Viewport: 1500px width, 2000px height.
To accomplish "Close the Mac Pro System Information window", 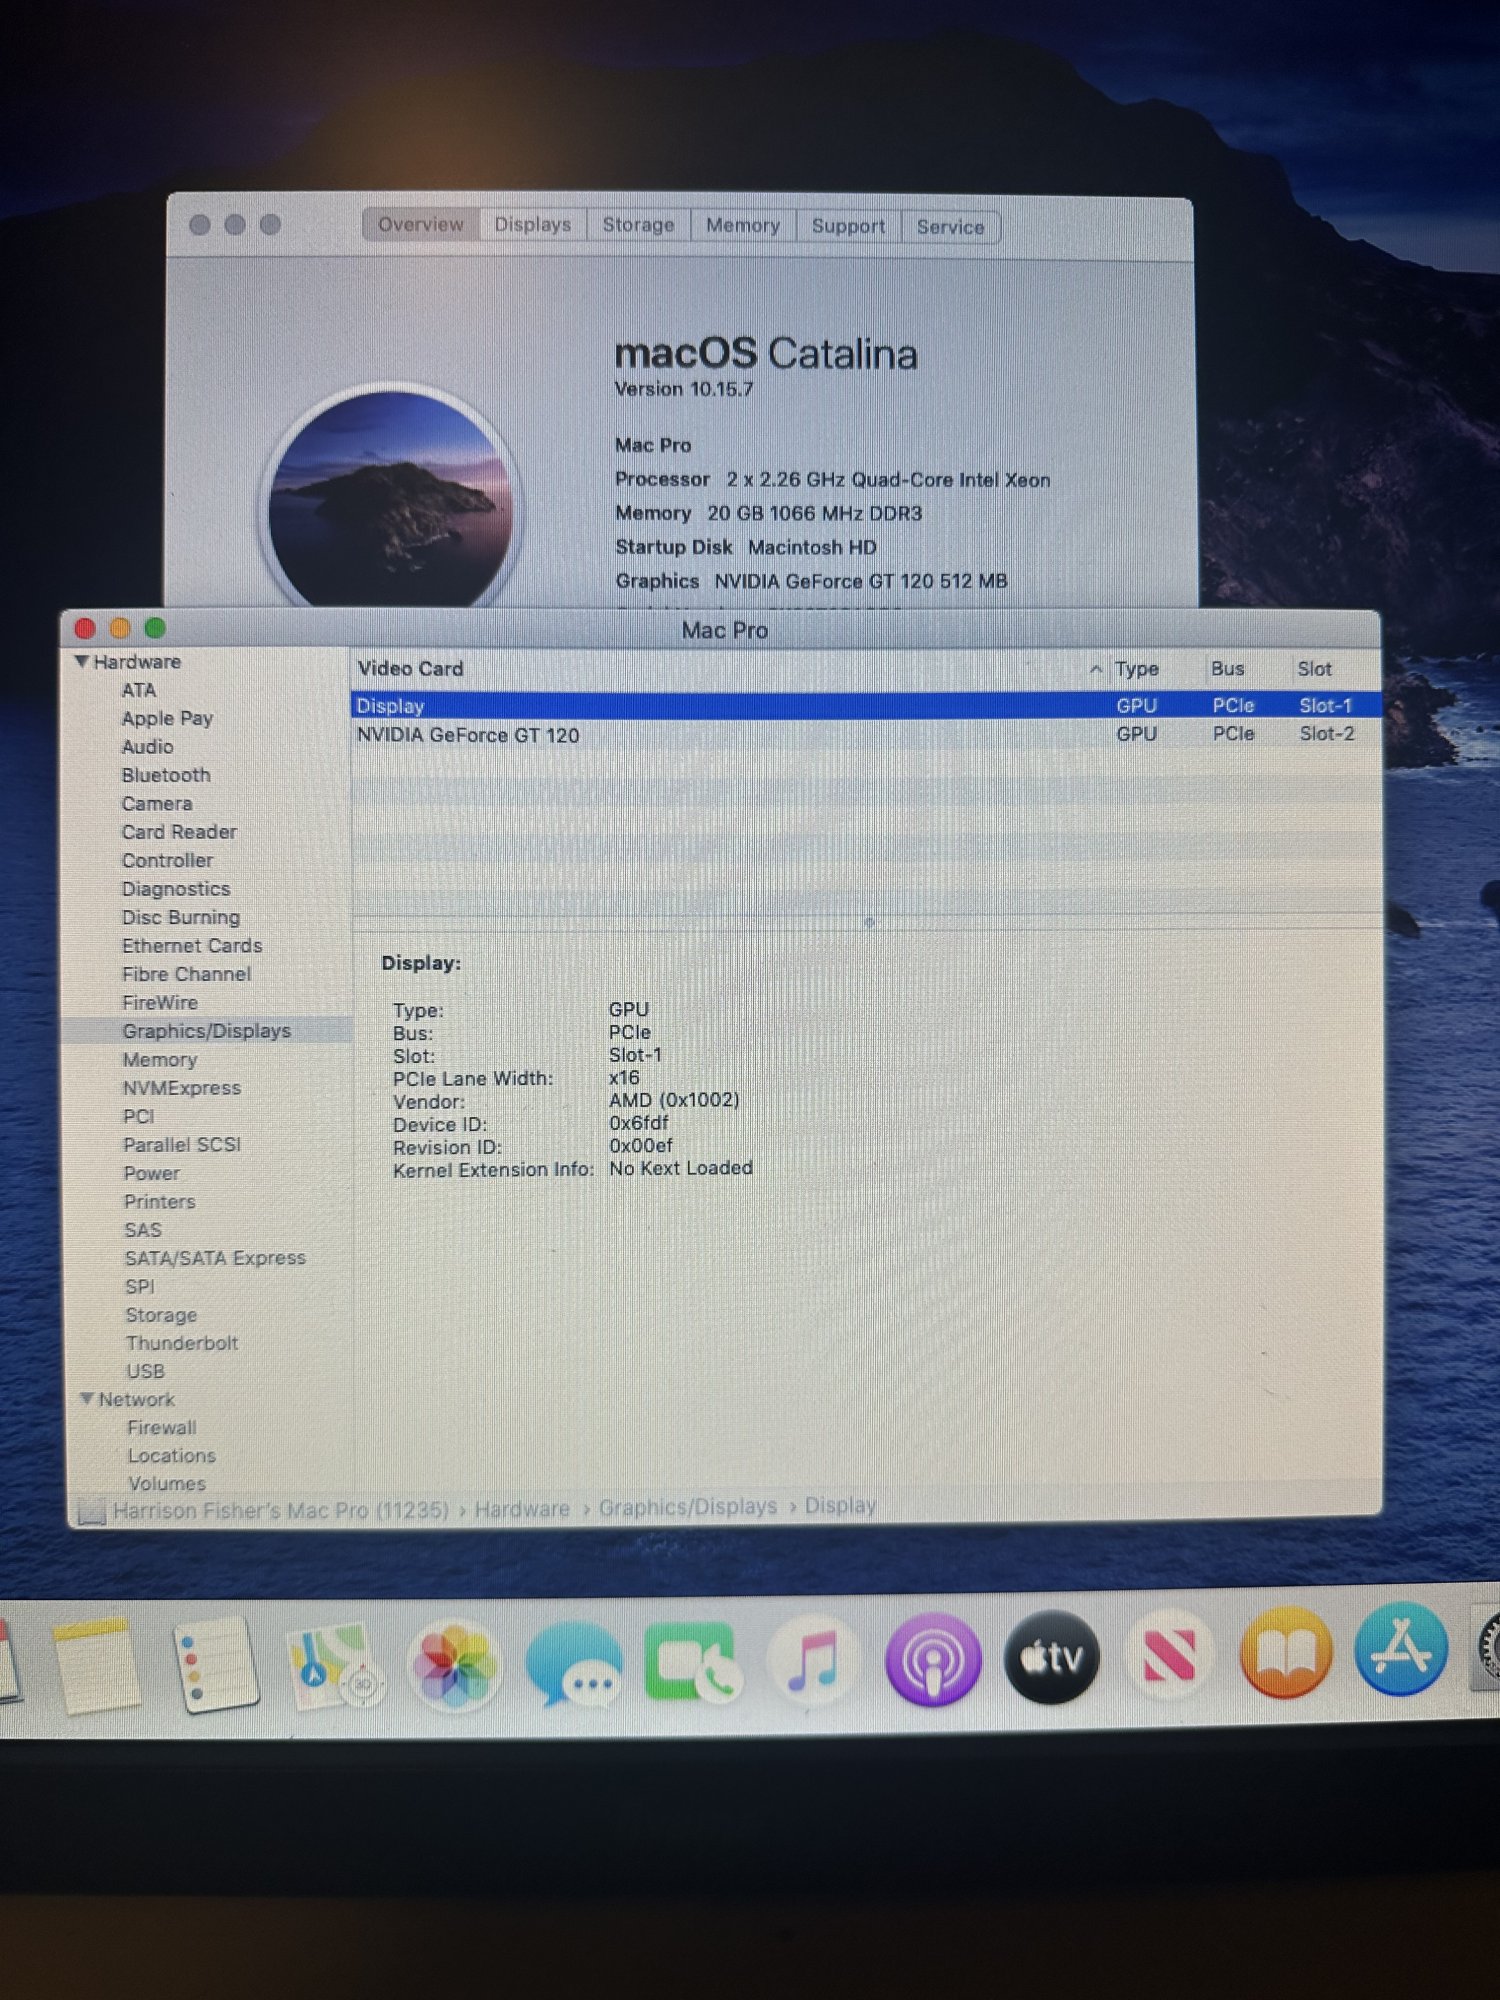I will [85, 628].
